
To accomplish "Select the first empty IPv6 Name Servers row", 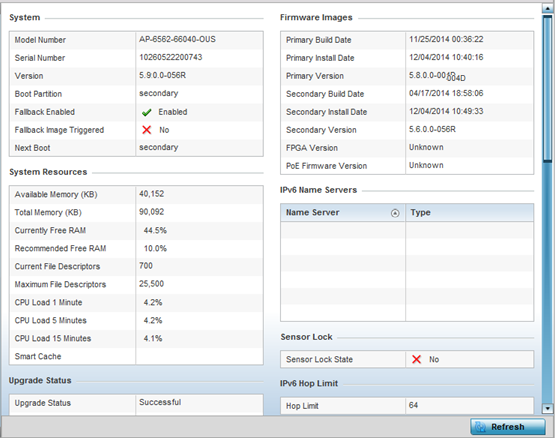I will point(407,230).
